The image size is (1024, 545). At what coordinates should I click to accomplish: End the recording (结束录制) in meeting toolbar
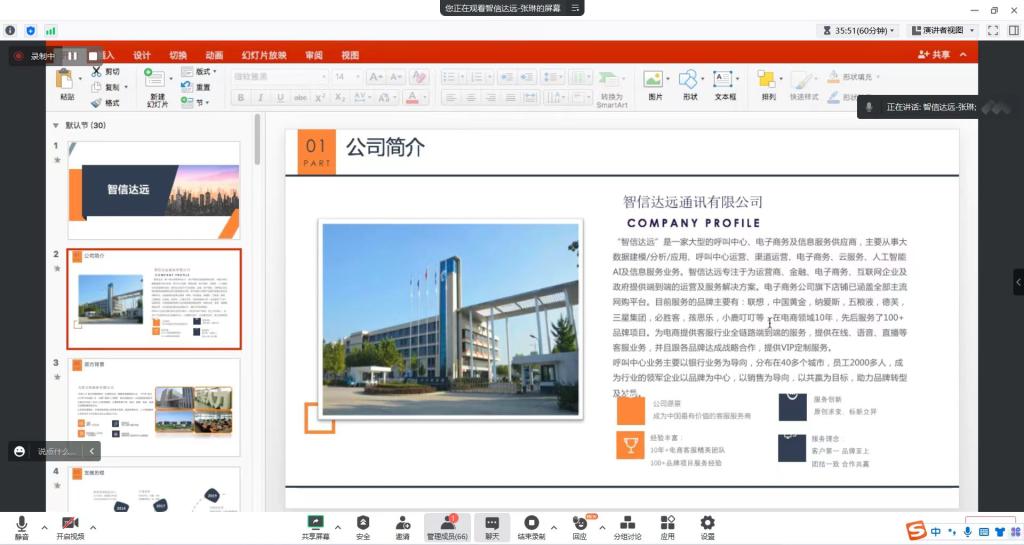point(532,527)
